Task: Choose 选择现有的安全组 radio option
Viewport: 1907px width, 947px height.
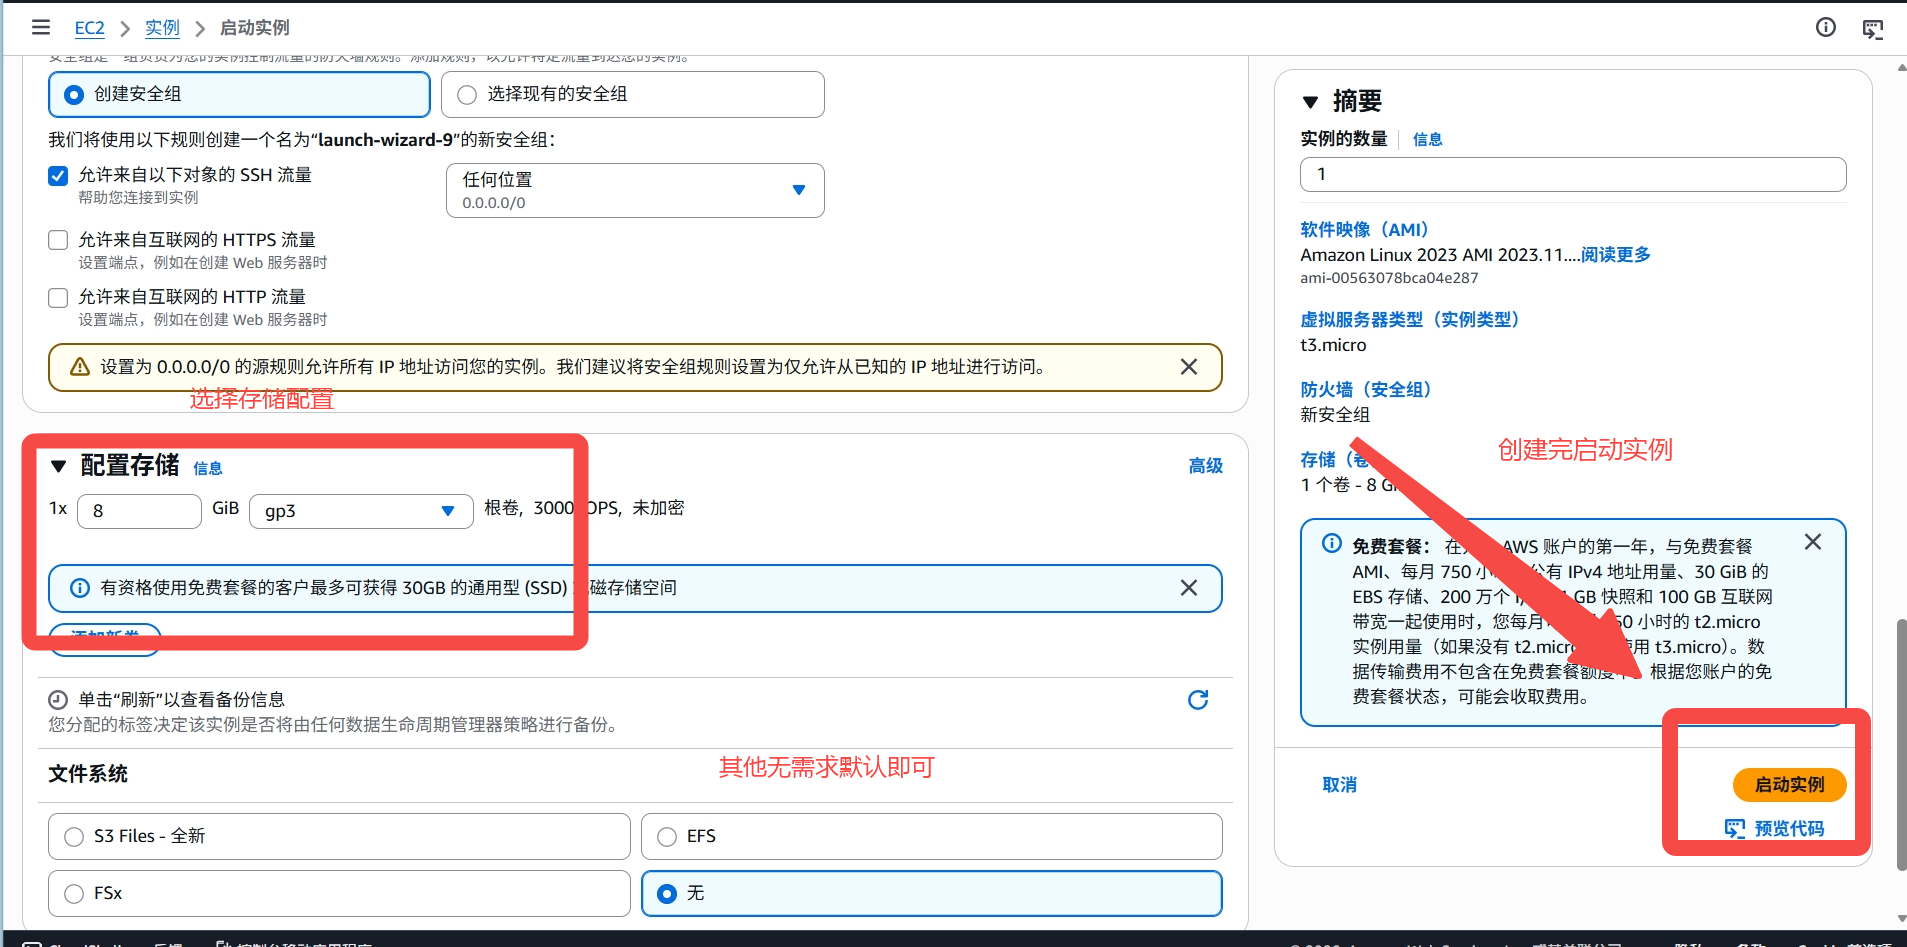Action: coord(467,95)
